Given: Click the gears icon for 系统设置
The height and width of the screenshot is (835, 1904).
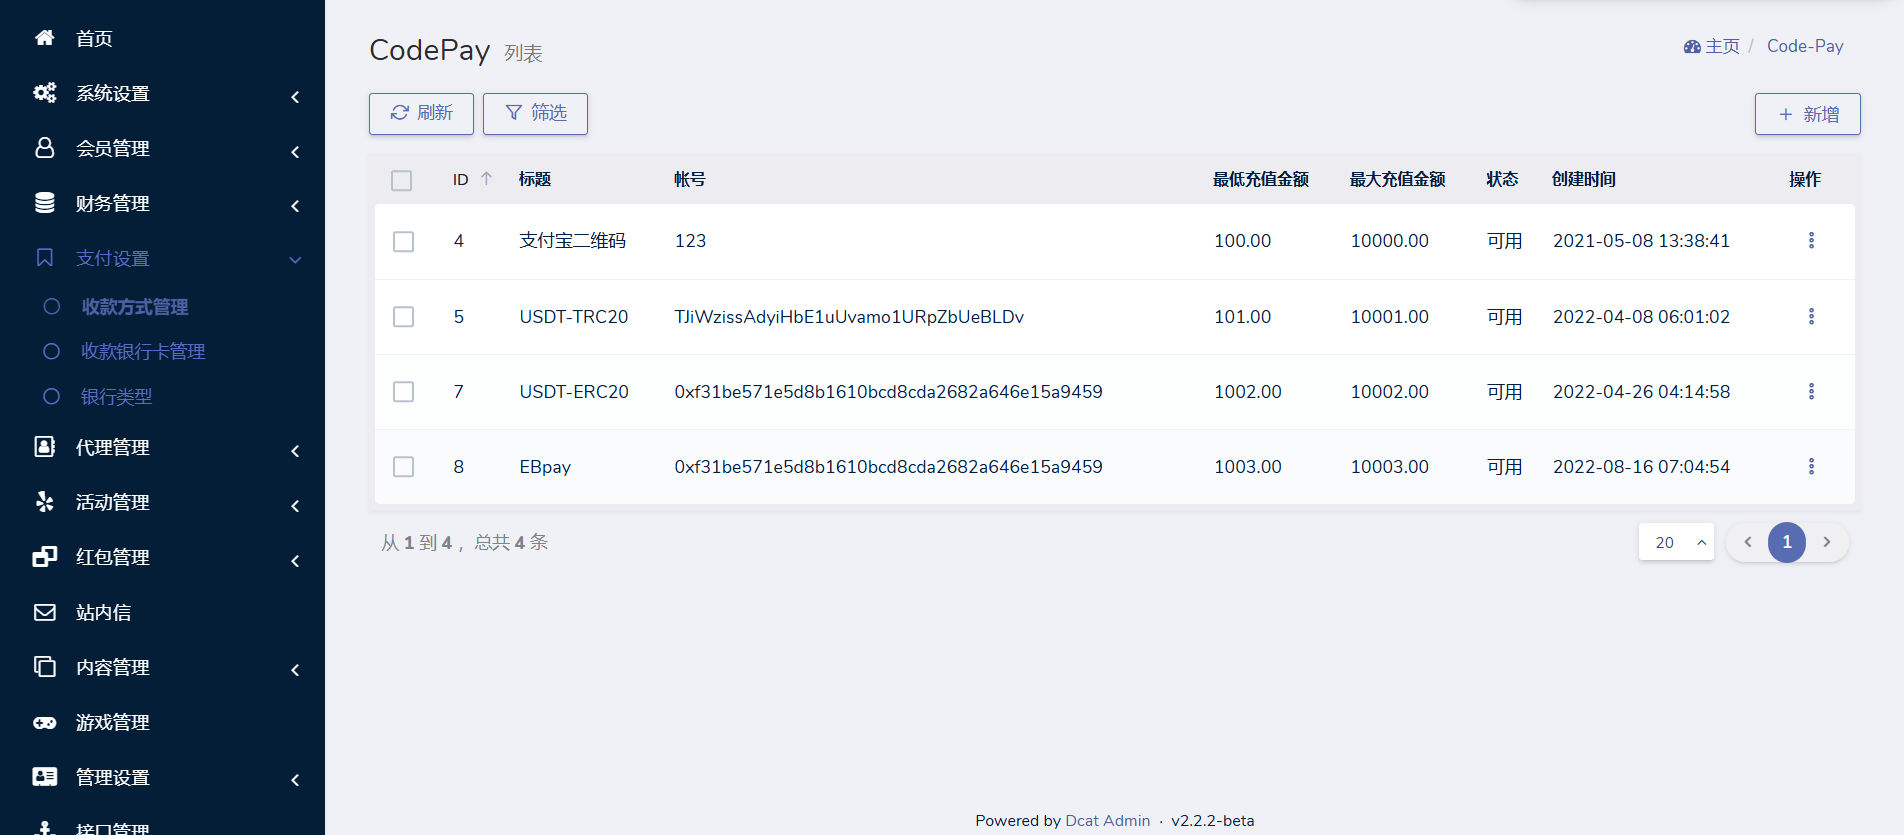Looking at the screenshot, I should (x=44, y=93).
